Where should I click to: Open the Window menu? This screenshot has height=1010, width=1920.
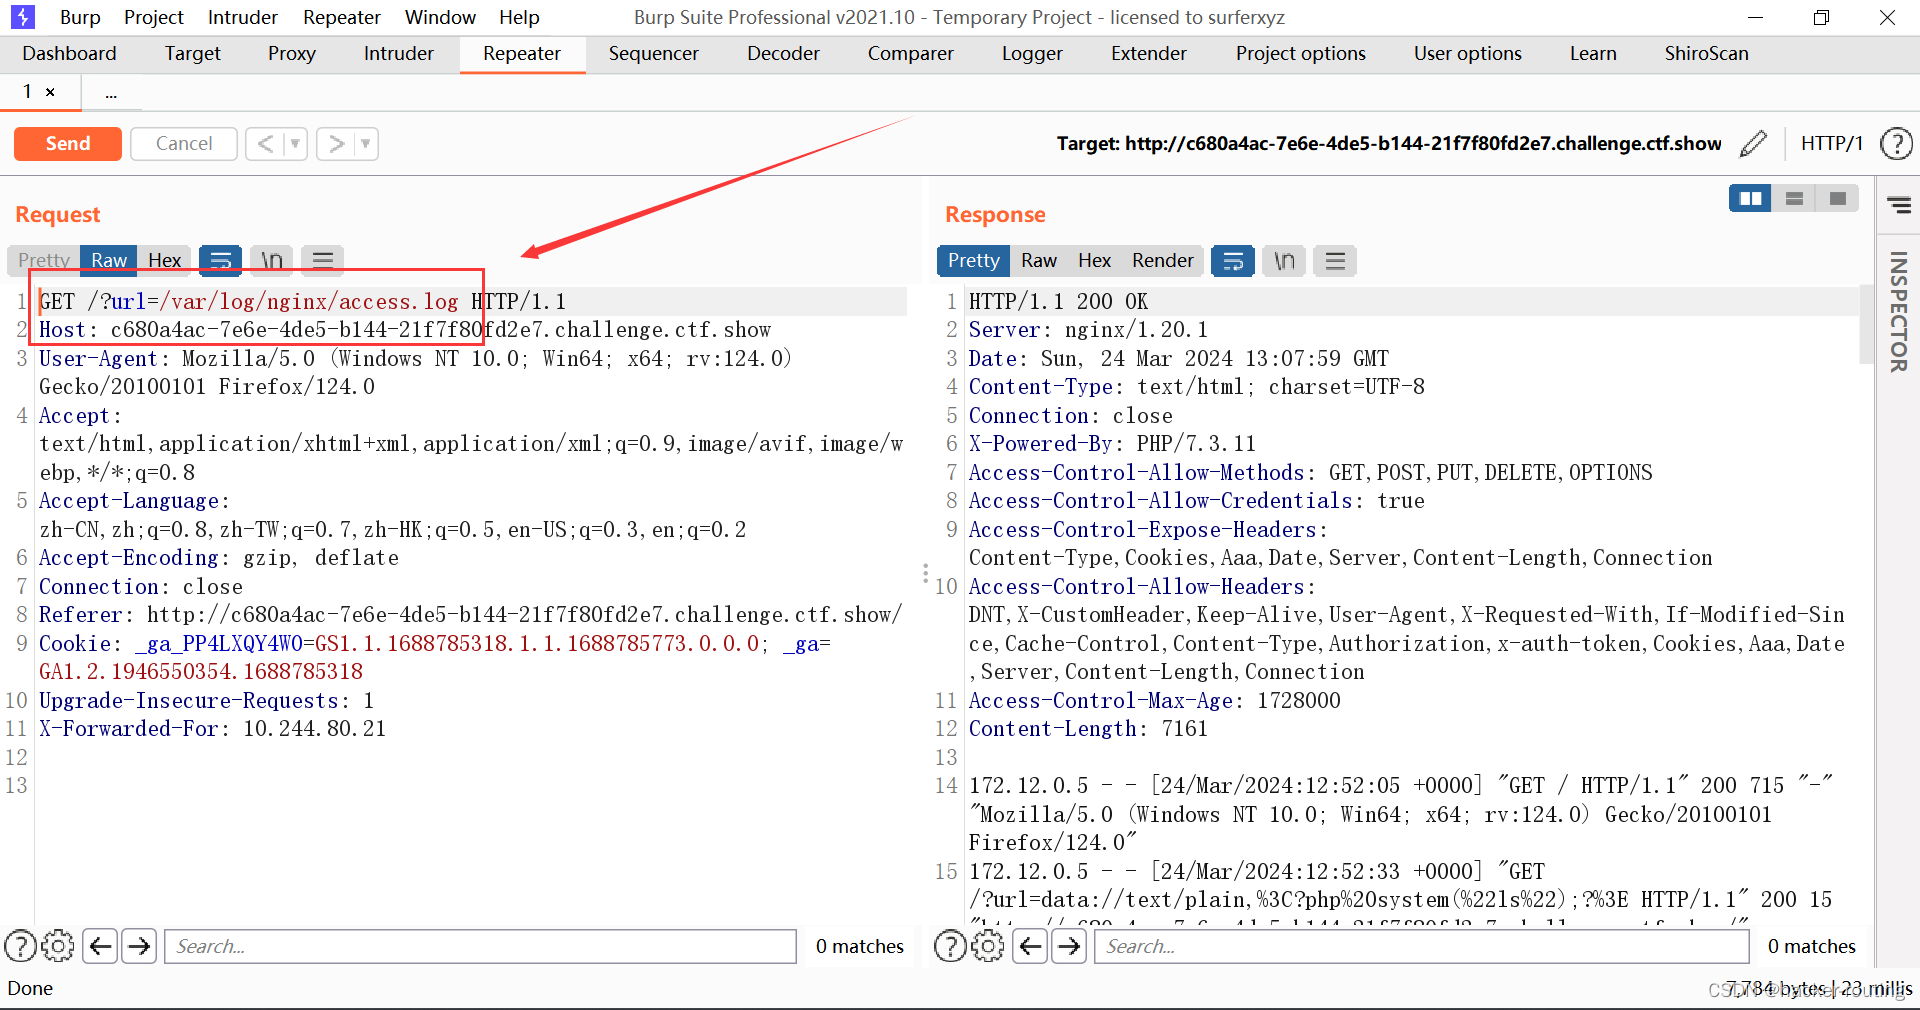coord(440,17)
